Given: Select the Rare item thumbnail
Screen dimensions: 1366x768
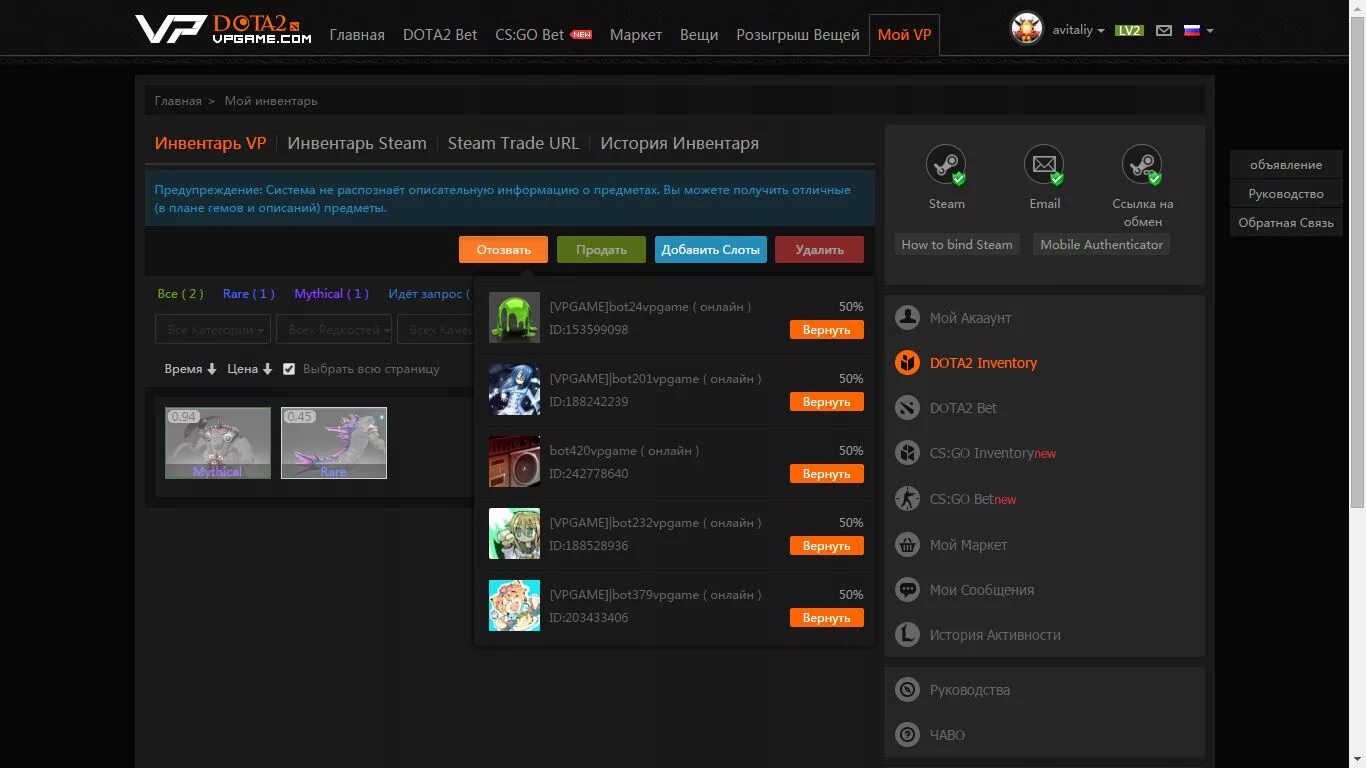Looking at the screenshot, I should pyautogui.click(x=334, y=443).
